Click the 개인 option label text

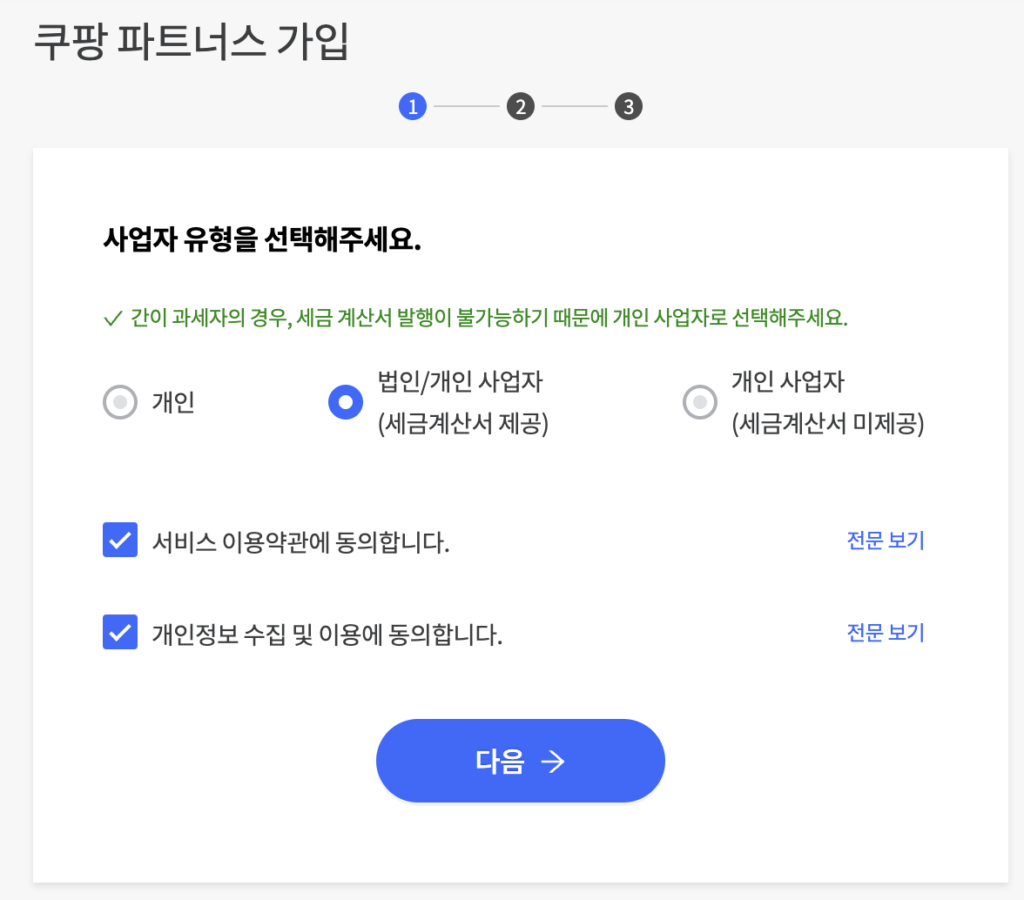173,403
